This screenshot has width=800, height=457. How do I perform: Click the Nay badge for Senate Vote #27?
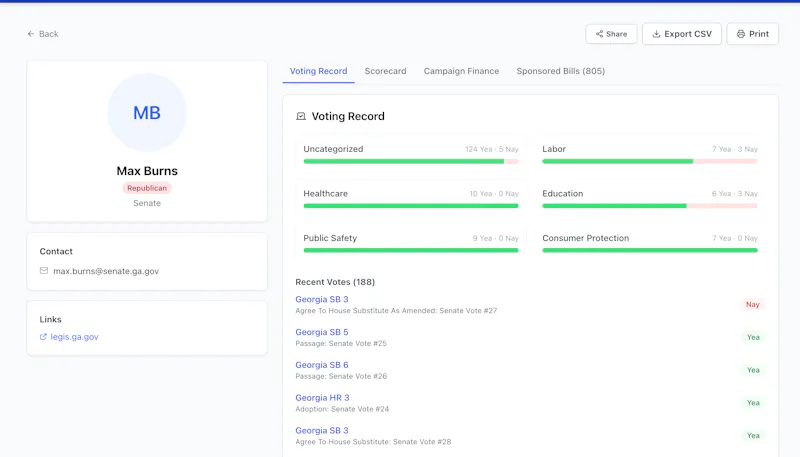click(x=753, y=304)
